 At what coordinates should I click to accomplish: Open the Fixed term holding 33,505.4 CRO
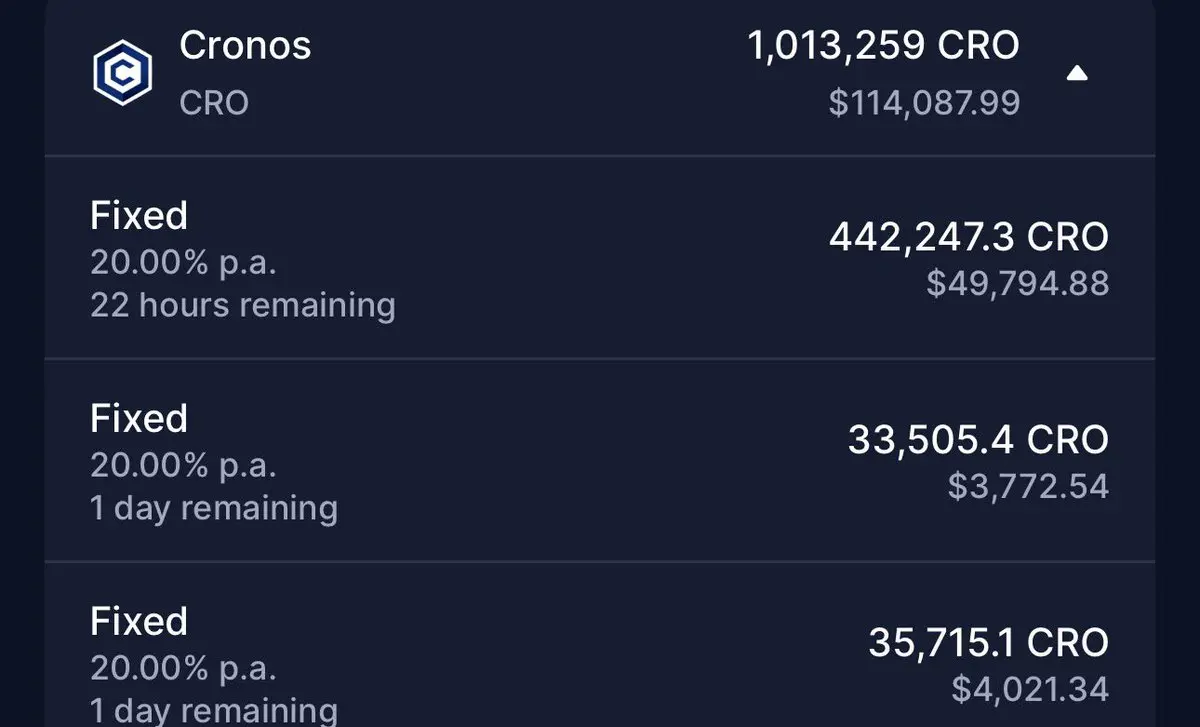(600, 461)
